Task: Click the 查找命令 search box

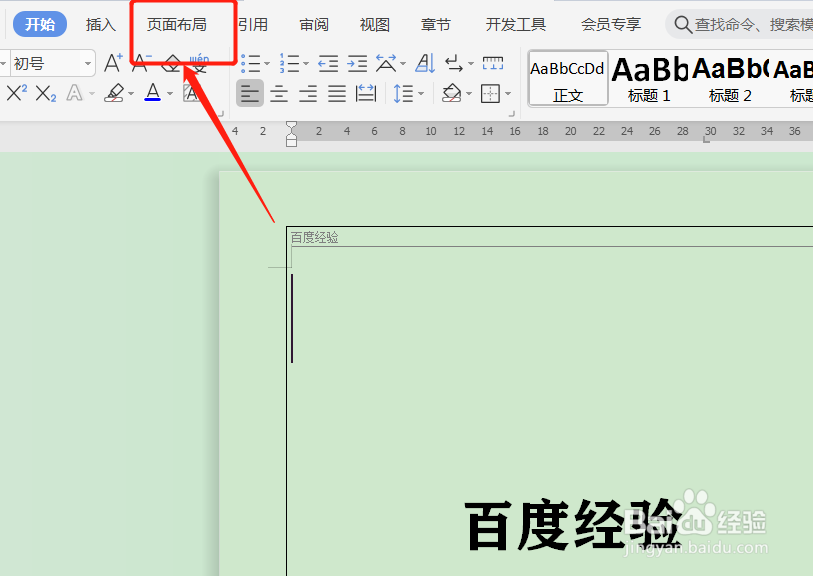Action: pos(741,24)
